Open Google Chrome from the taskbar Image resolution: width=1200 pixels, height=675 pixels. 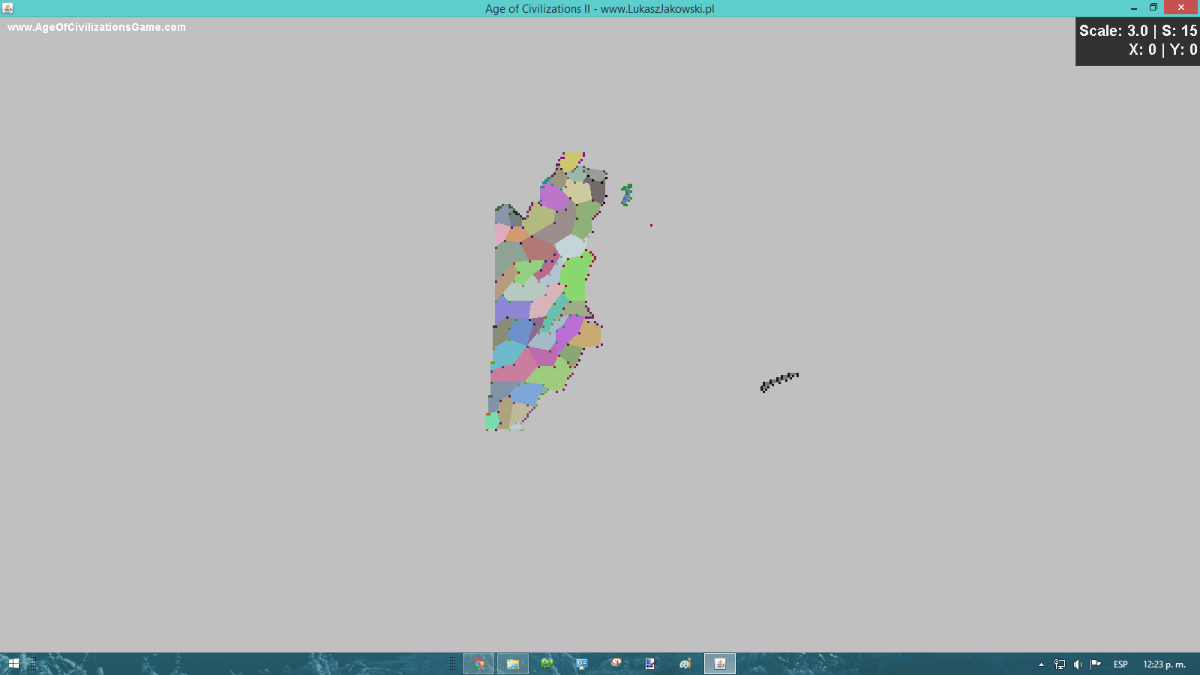coord(480,664)
